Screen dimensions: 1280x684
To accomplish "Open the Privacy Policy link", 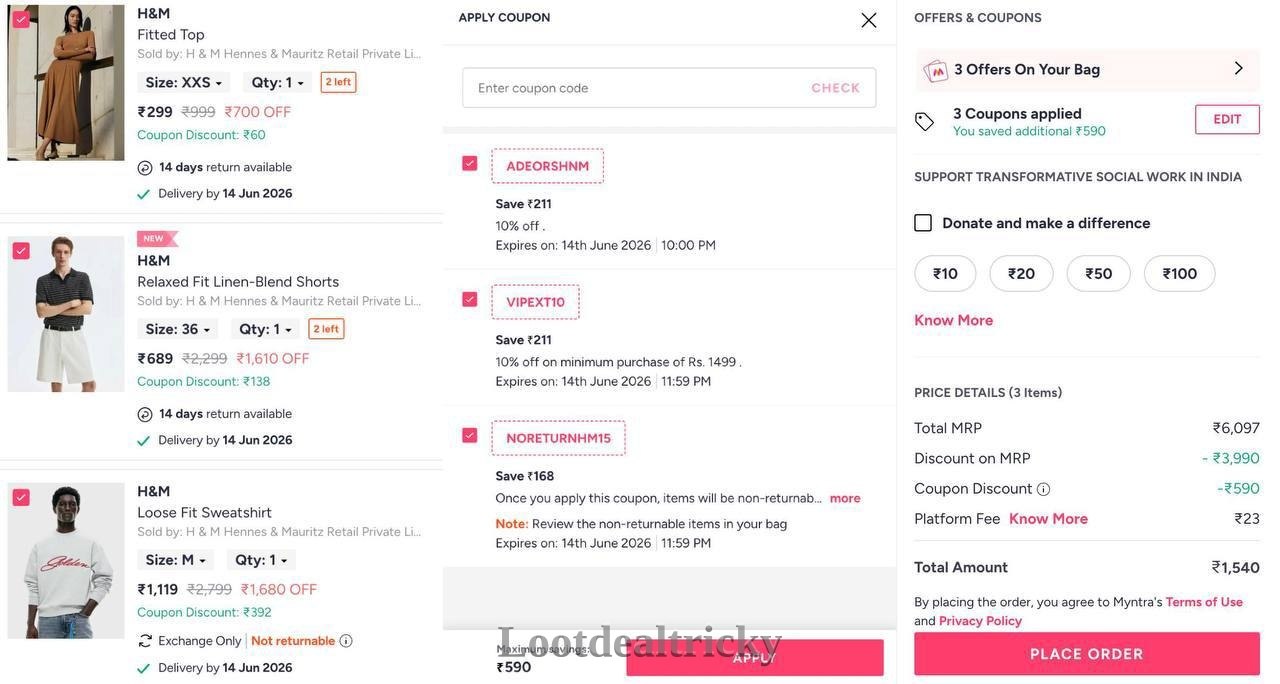I will pyautogui.click(x=980, y=621).
